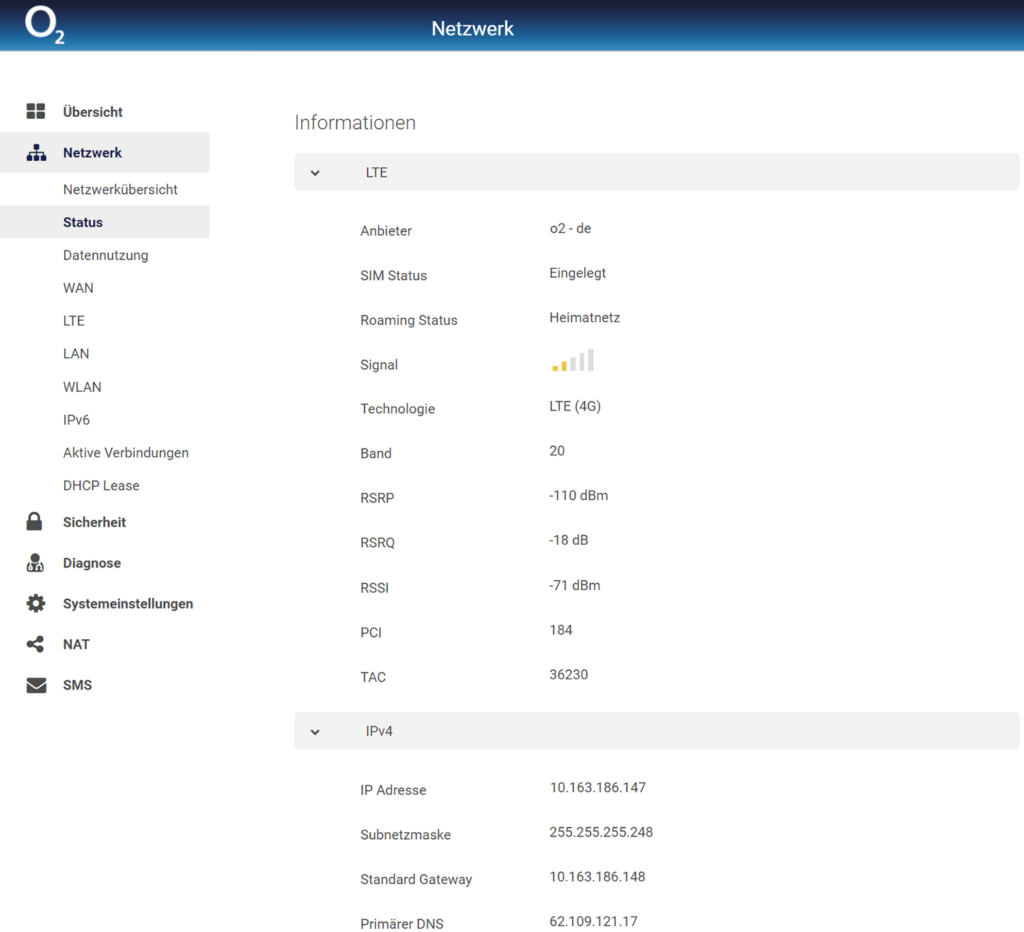This screenshot has height=932, width=1024.
Task: Click the Diagnose doctor icon
Action: tap(35, 563)
